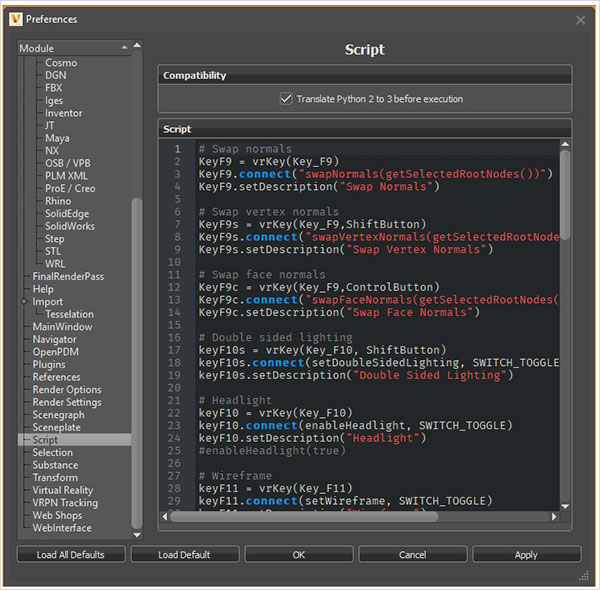Open Selection preferences
The width and height of the screenshot is (600, 590).
point(52,452)
